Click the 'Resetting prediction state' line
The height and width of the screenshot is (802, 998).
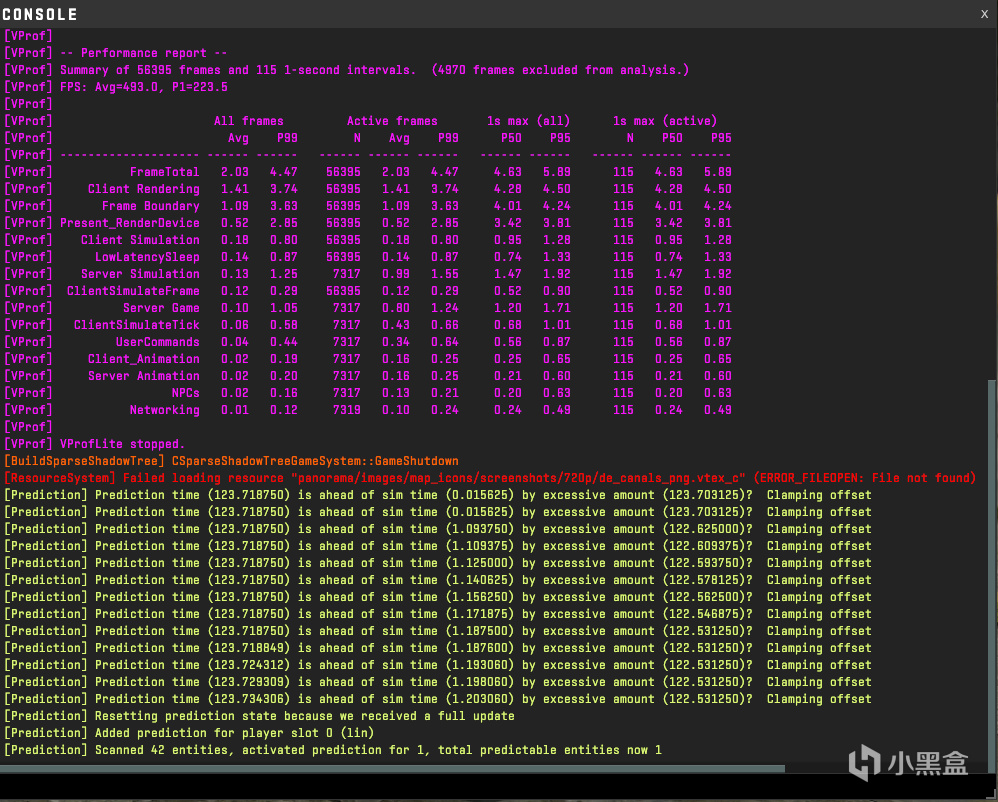[x=259, y=716]
